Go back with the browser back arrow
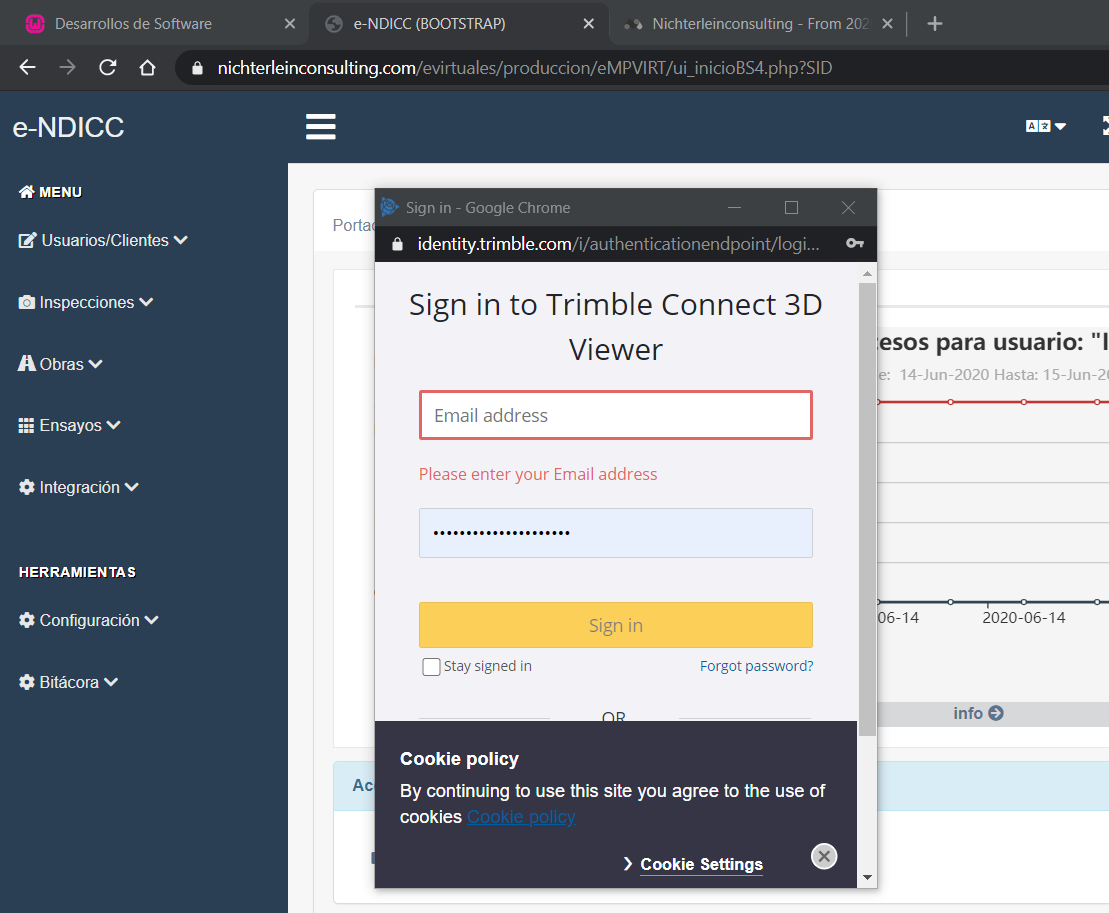This screenshot has width=1109, height=913. (27, 68)
